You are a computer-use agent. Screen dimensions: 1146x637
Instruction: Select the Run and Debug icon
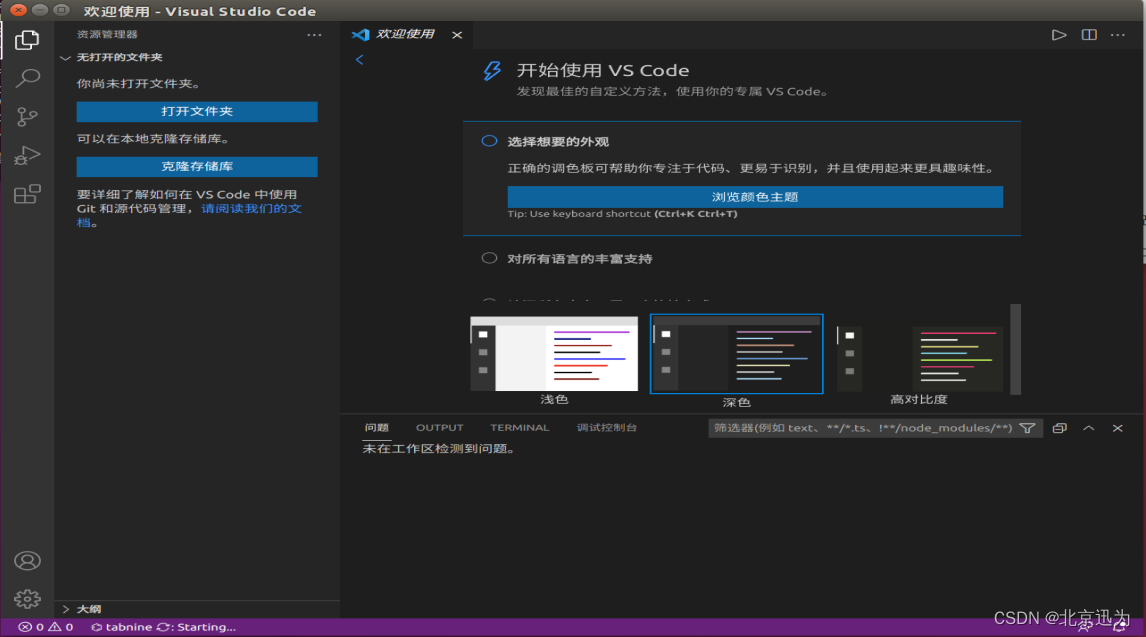pyautogui.click(x=27, y=155)
